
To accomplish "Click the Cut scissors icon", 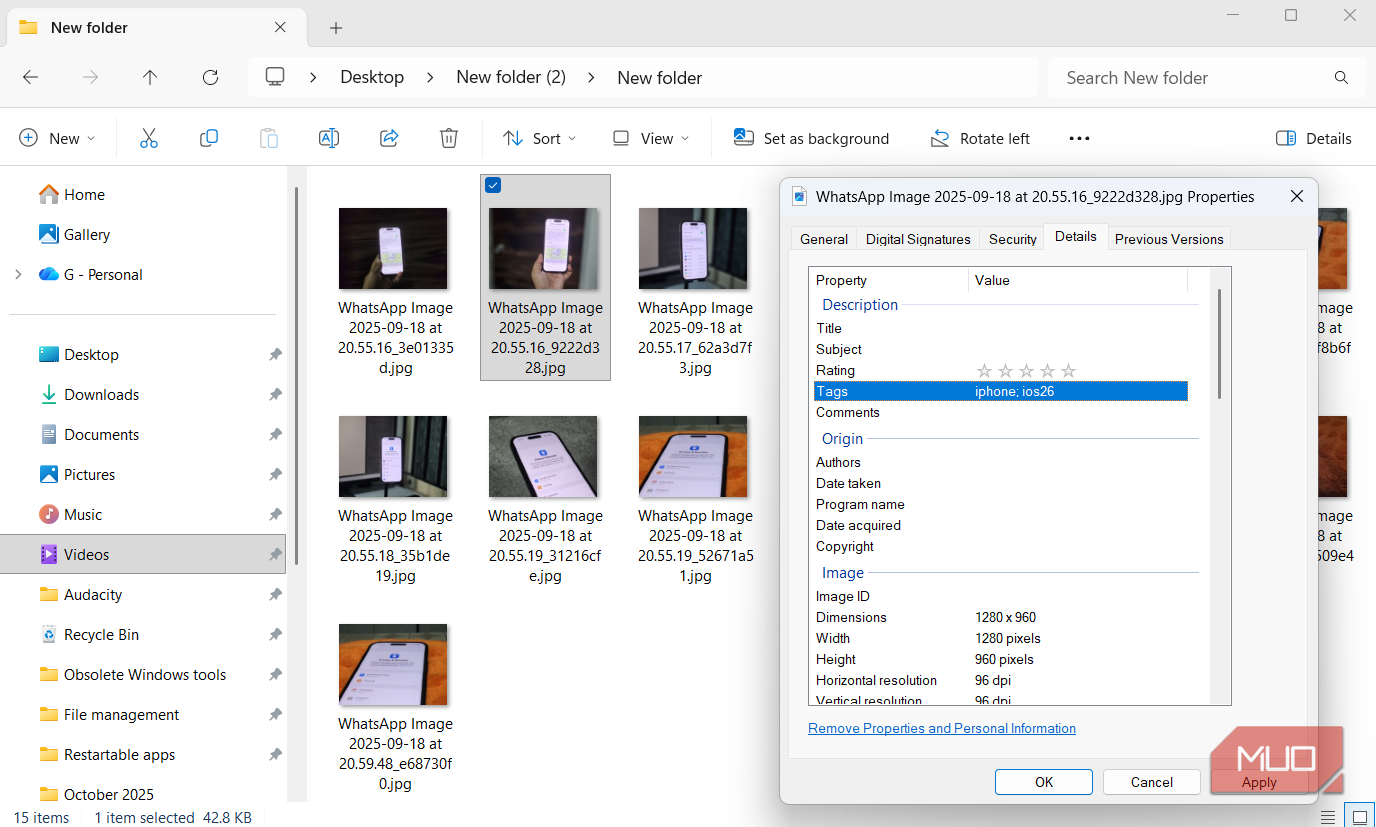I will (149, 138).
